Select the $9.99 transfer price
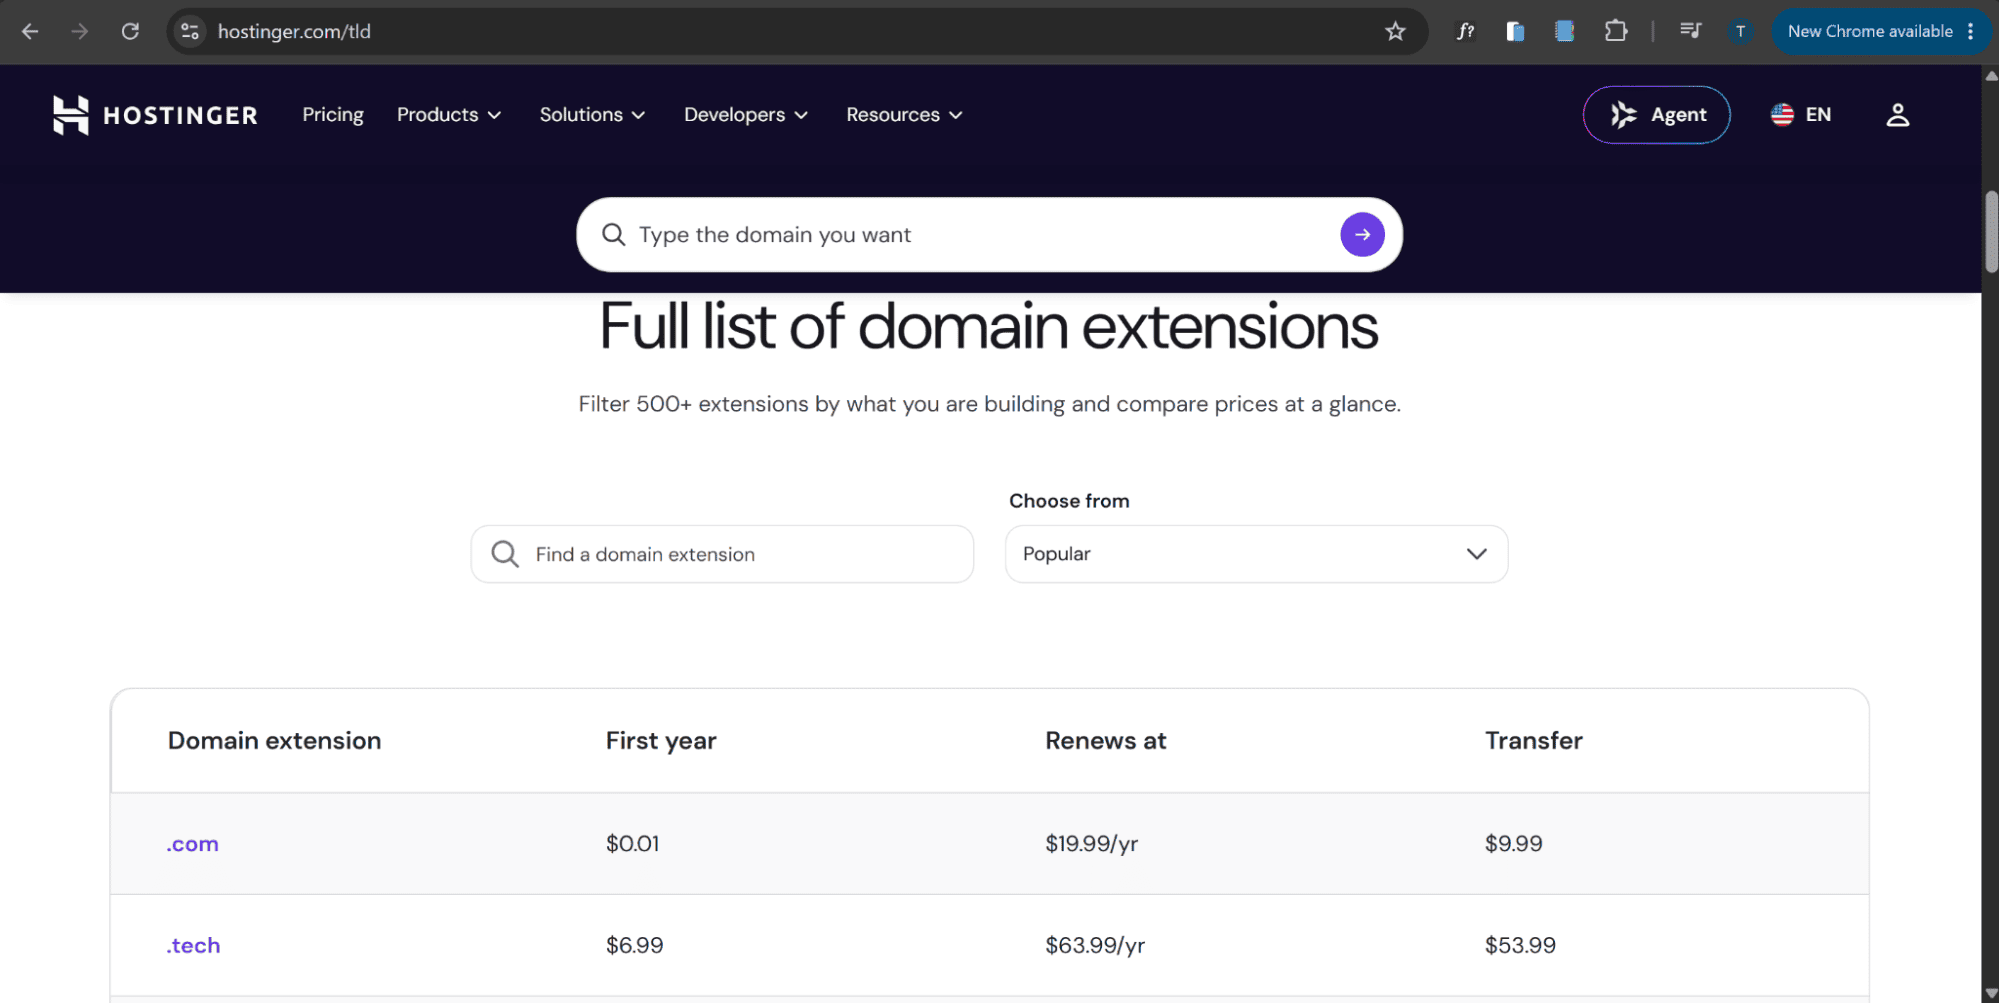Screen dimensions: 1999x1004 click(x=1513, y=844)
